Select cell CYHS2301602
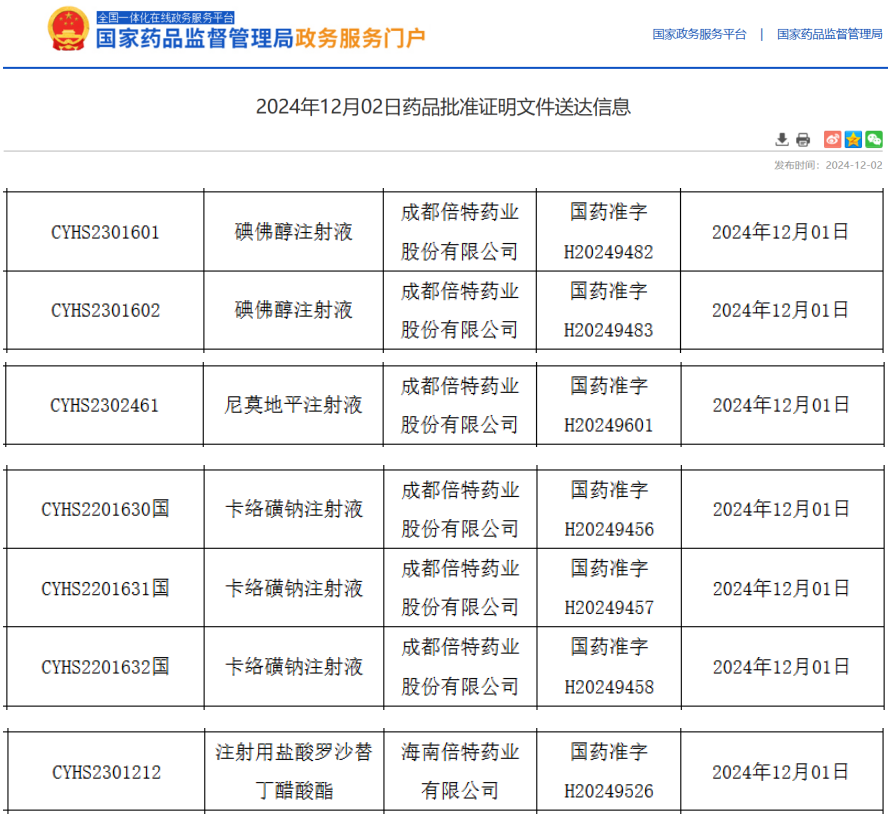The width and height of the screenshot is (890, 815). (105, 310)
